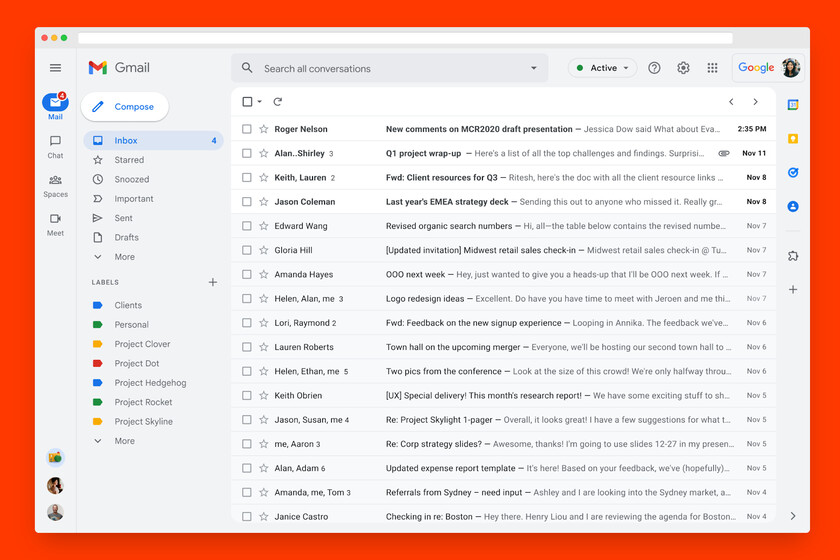This screenshot has width=840, height=560.
Task: Click the main menu hamburger icon
Action: (x=55, y=68)
